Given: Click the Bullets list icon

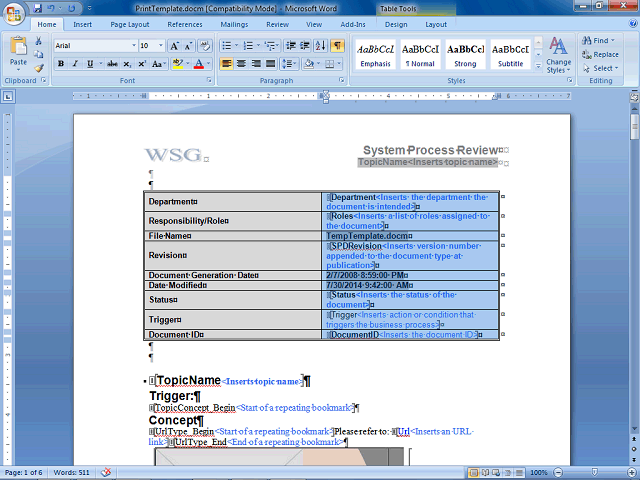Looking at the screenshot, I should click(x=227, y=46).
